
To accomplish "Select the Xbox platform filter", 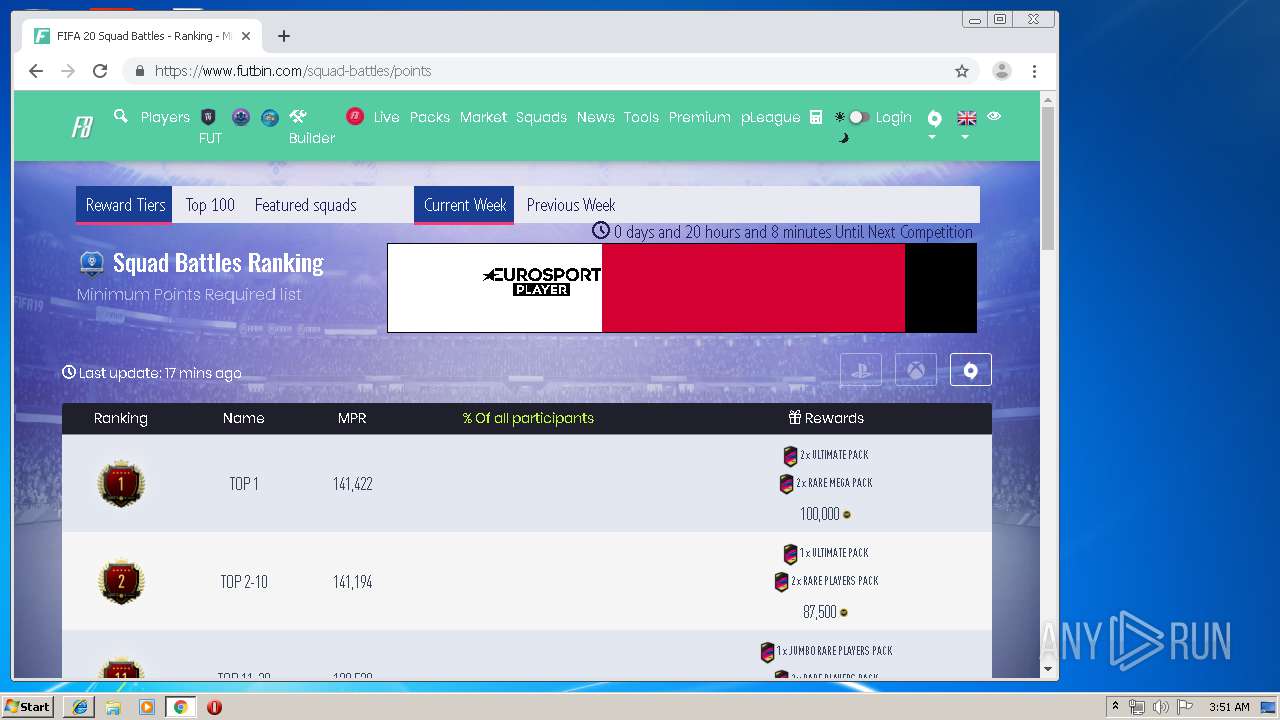I will pyautogui.click(x=916, y=370).
